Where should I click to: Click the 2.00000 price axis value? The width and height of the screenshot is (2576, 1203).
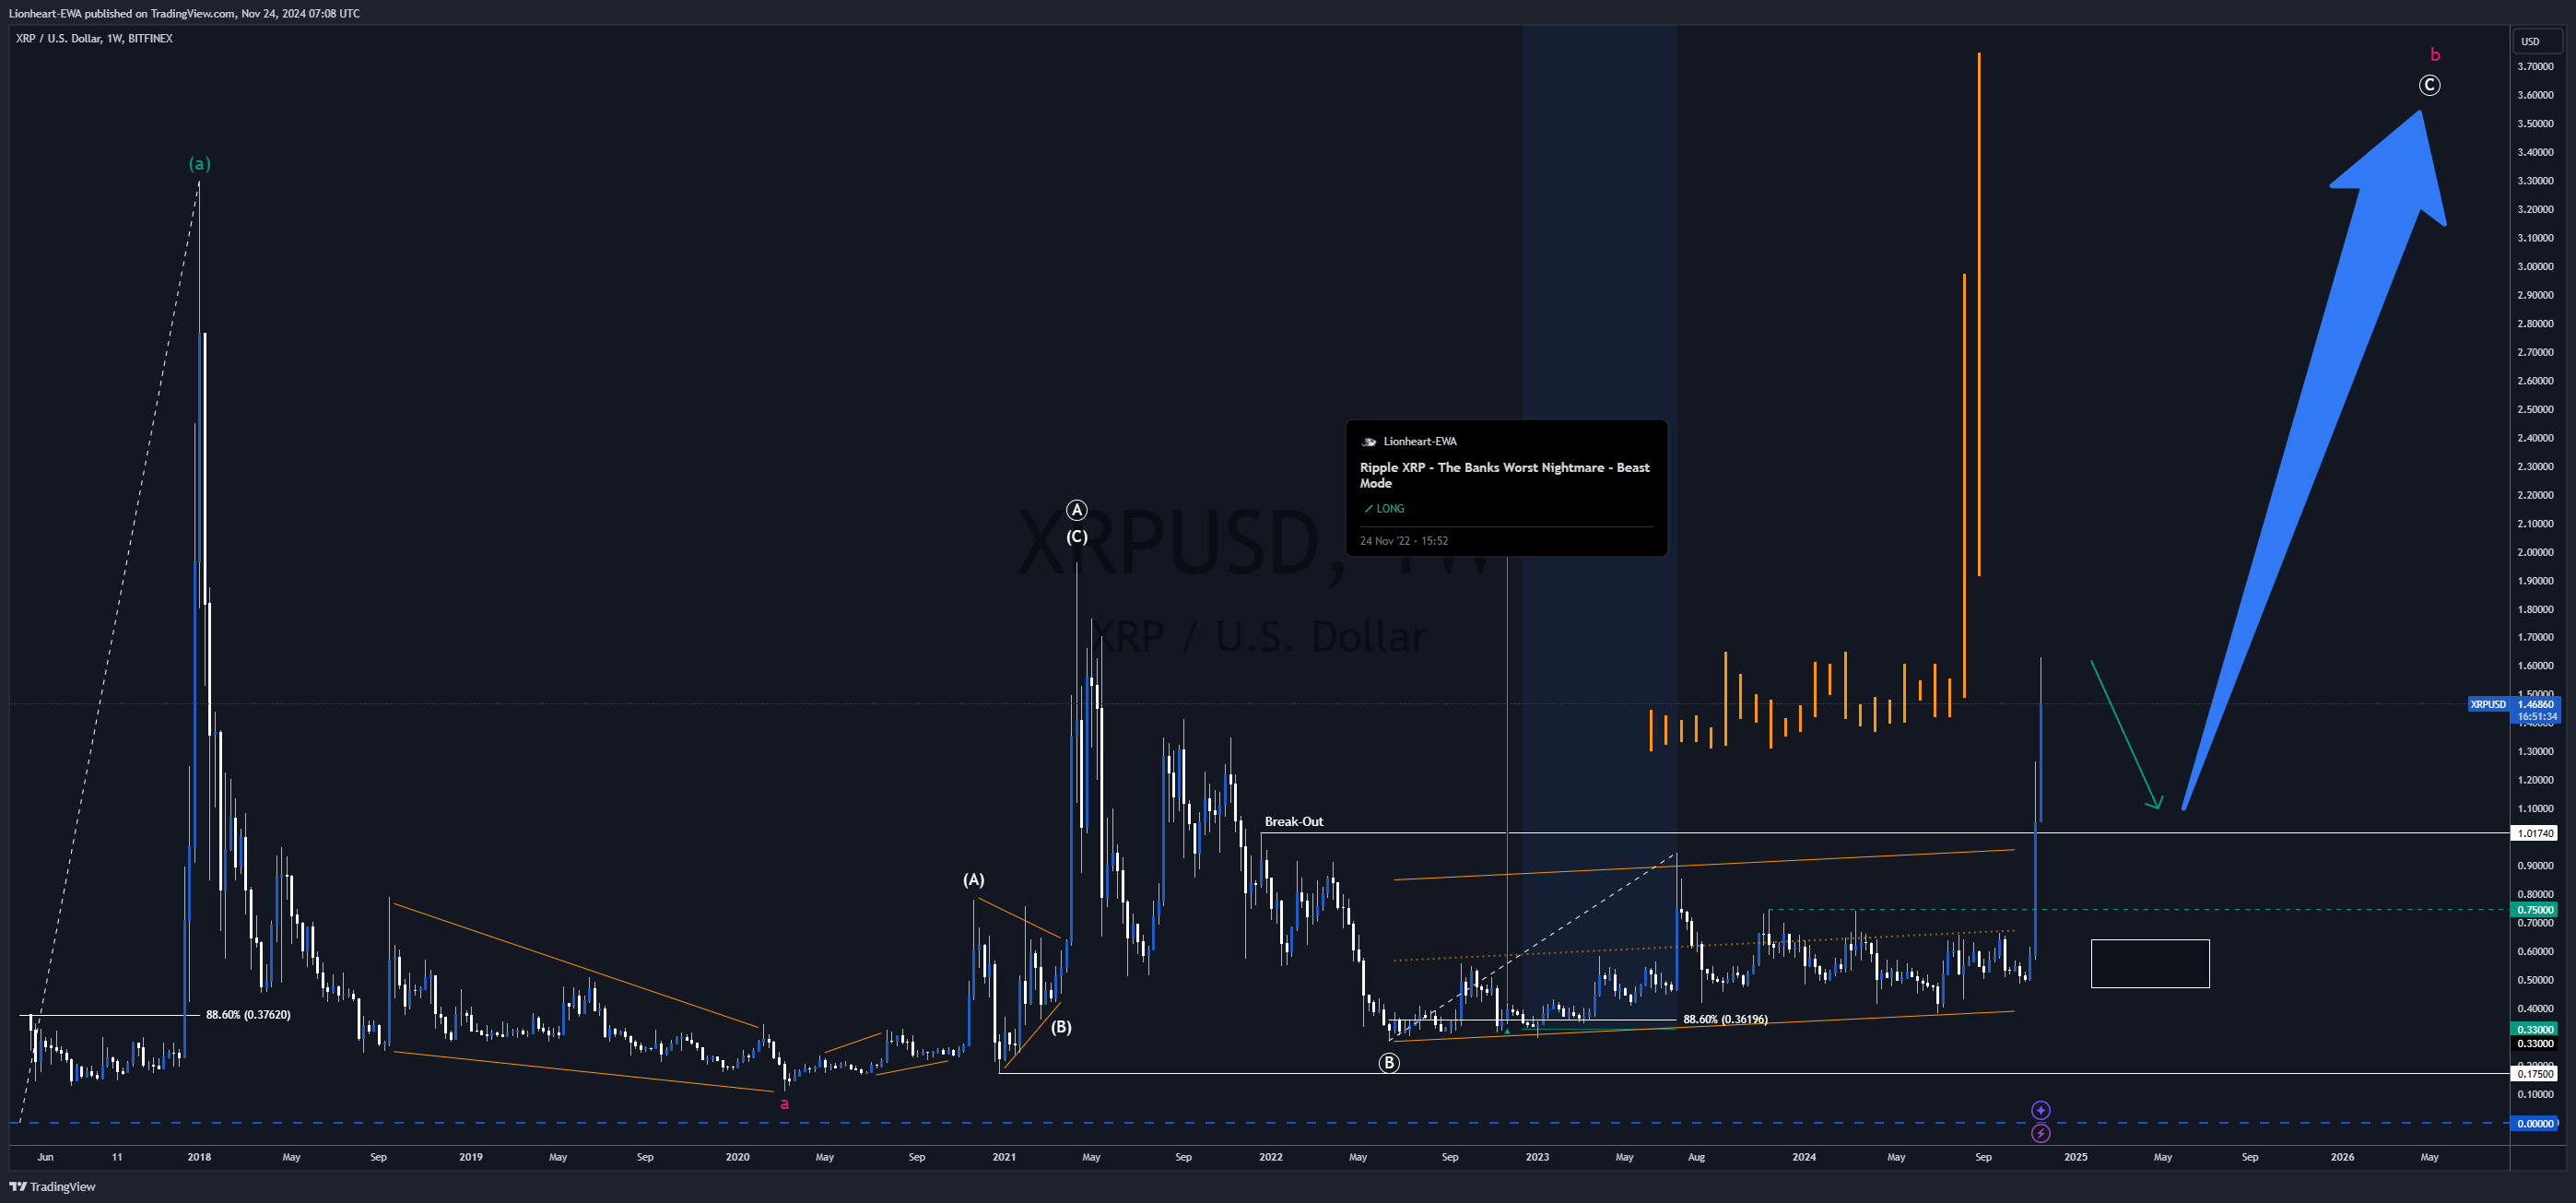click(2535, 552)
